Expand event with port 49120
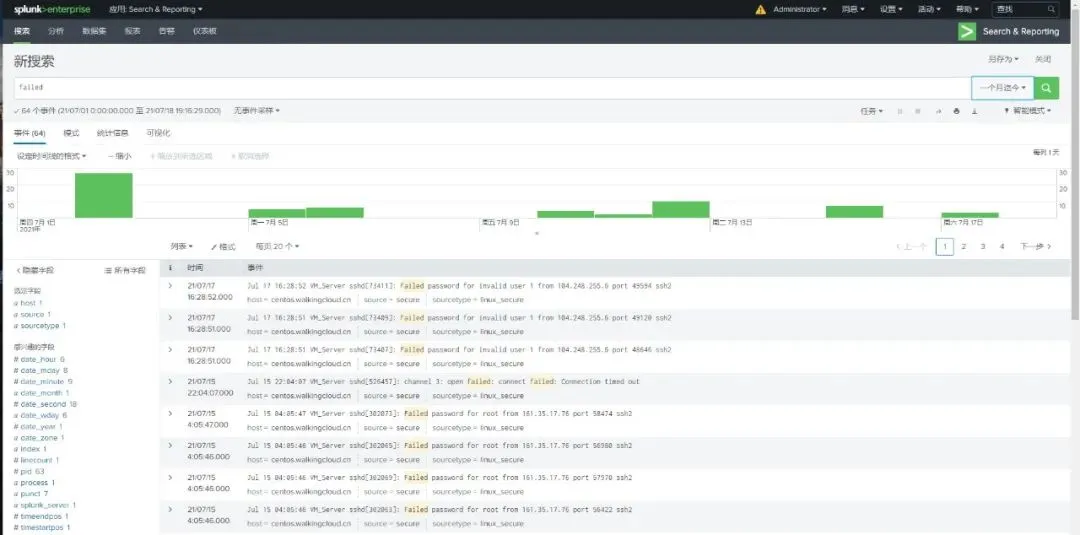 pyautogui.click(x=170, y=317)
